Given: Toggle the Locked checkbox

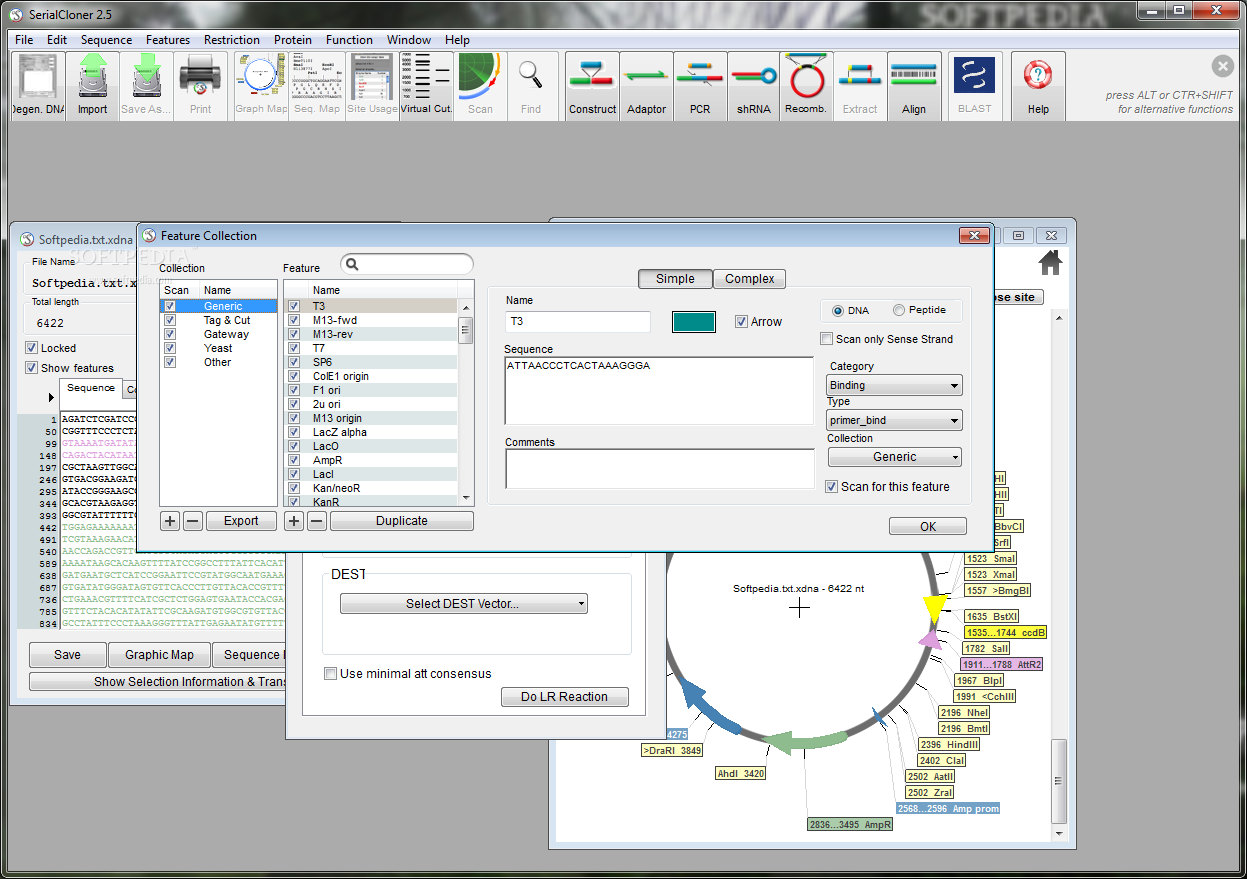Looking at the screenshot, I should pyautogui.click(x=32, y=348).
